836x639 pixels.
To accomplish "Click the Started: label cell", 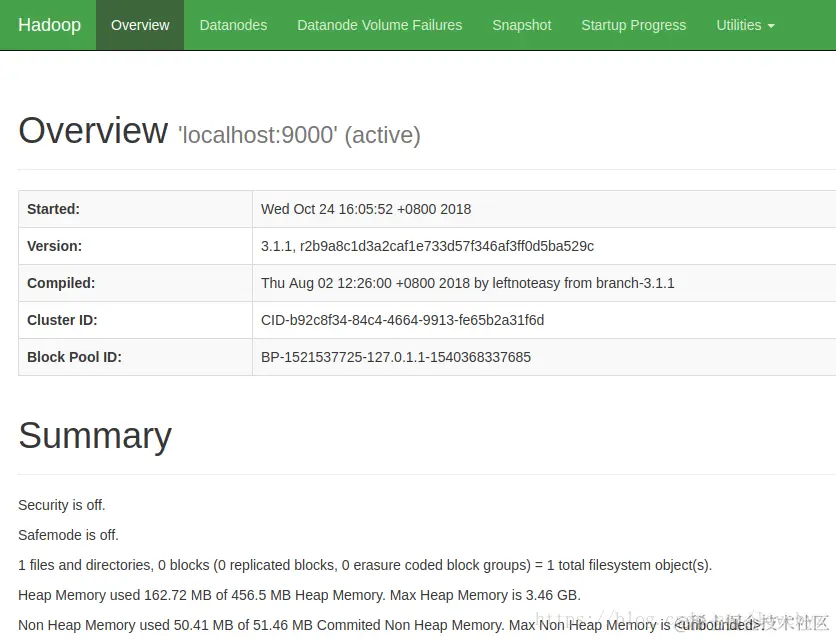I will [x=135, y=209].
